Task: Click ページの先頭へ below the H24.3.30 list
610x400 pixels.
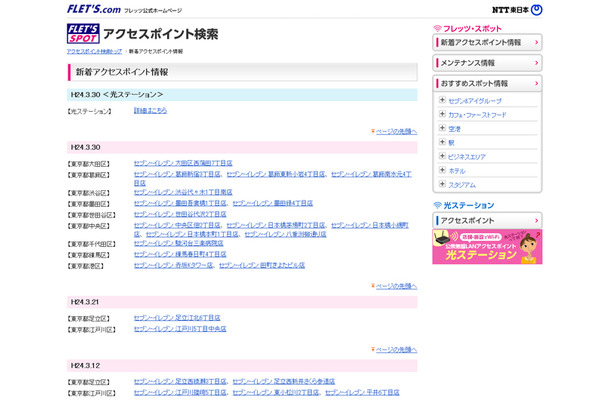Action: [396, 286]
